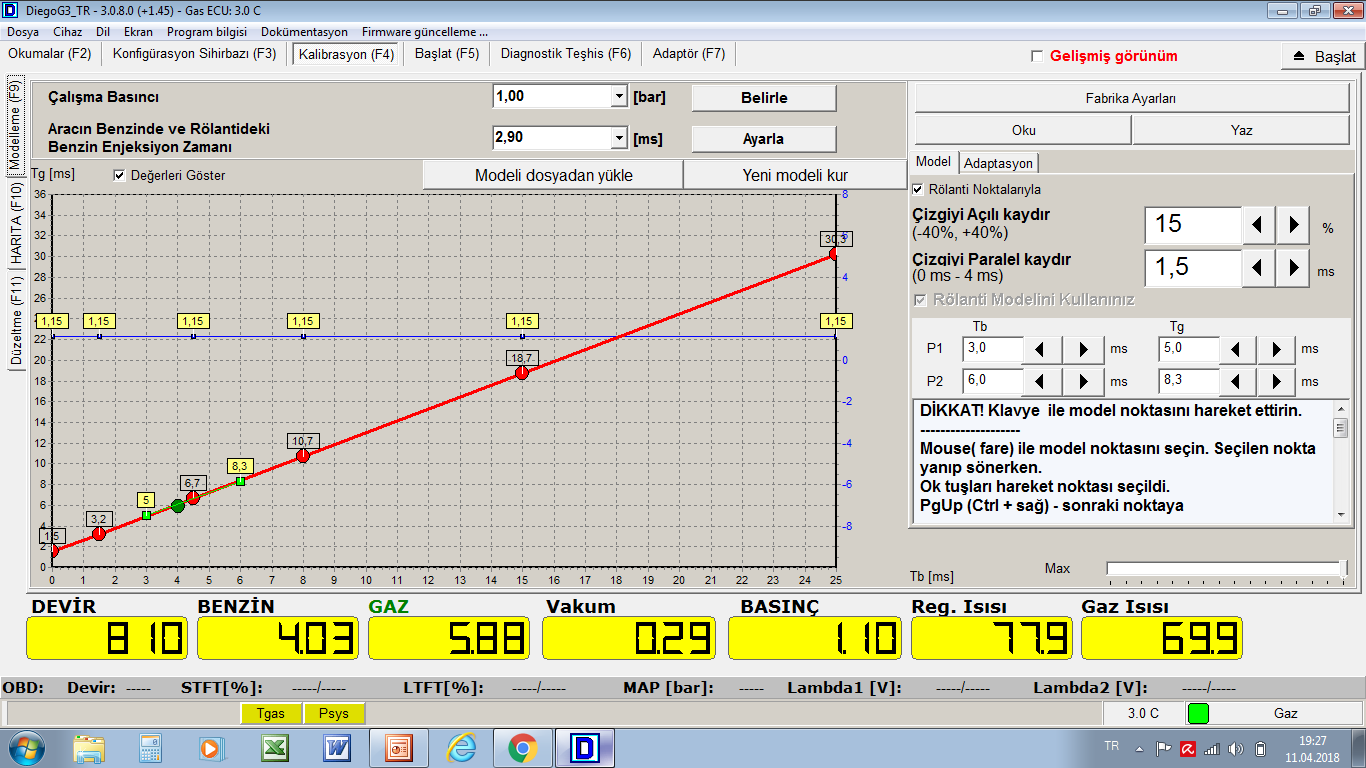
Task: Increase the P2 Tg value with right arrow
Action: pyautogui.click(x=1277, y=381)
